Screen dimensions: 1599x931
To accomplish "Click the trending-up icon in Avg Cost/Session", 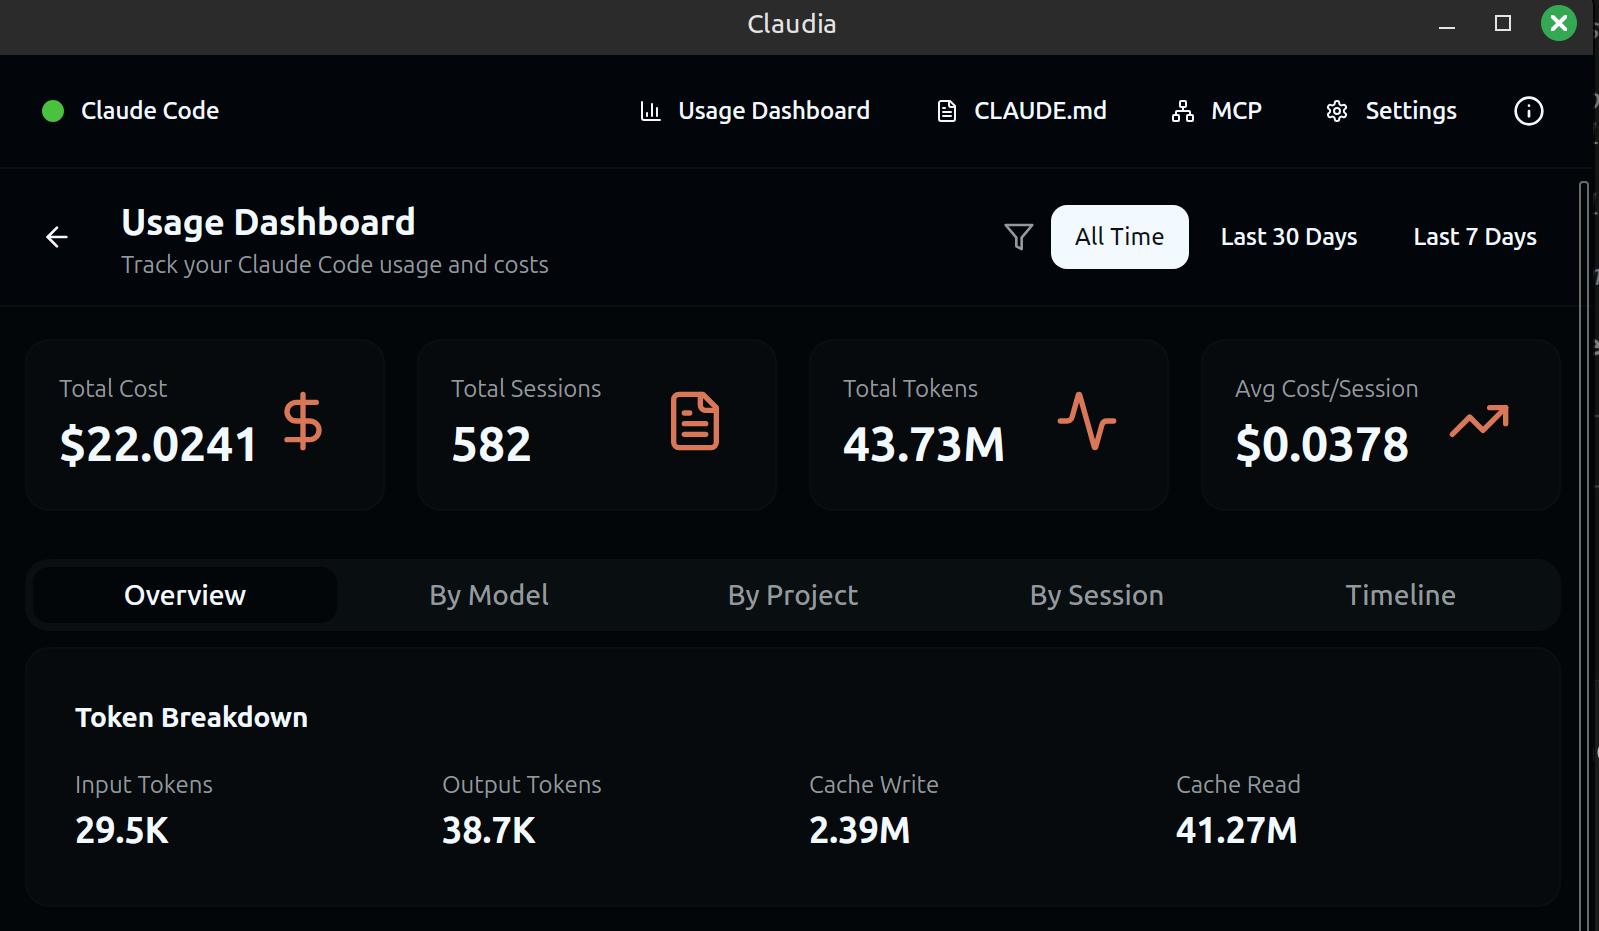I will (x=1479, y=421).
